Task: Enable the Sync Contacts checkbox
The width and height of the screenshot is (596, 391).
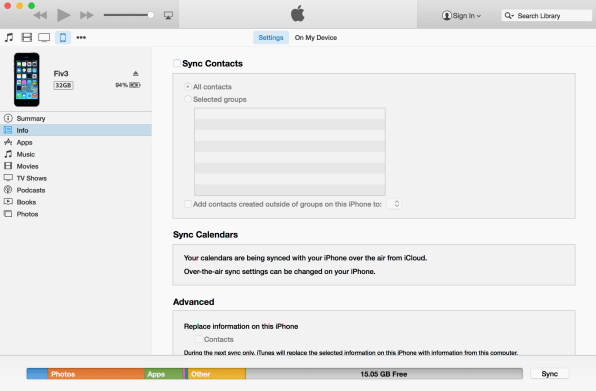Action: pos(177,63)
